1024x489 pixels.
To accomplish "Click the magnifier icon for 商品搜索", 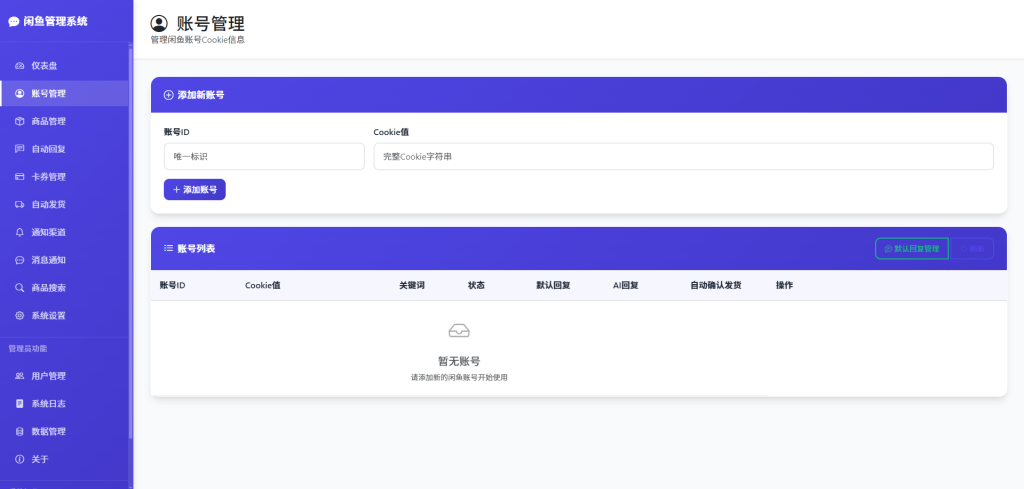I will pyautogui.click(x=20, y=288).
